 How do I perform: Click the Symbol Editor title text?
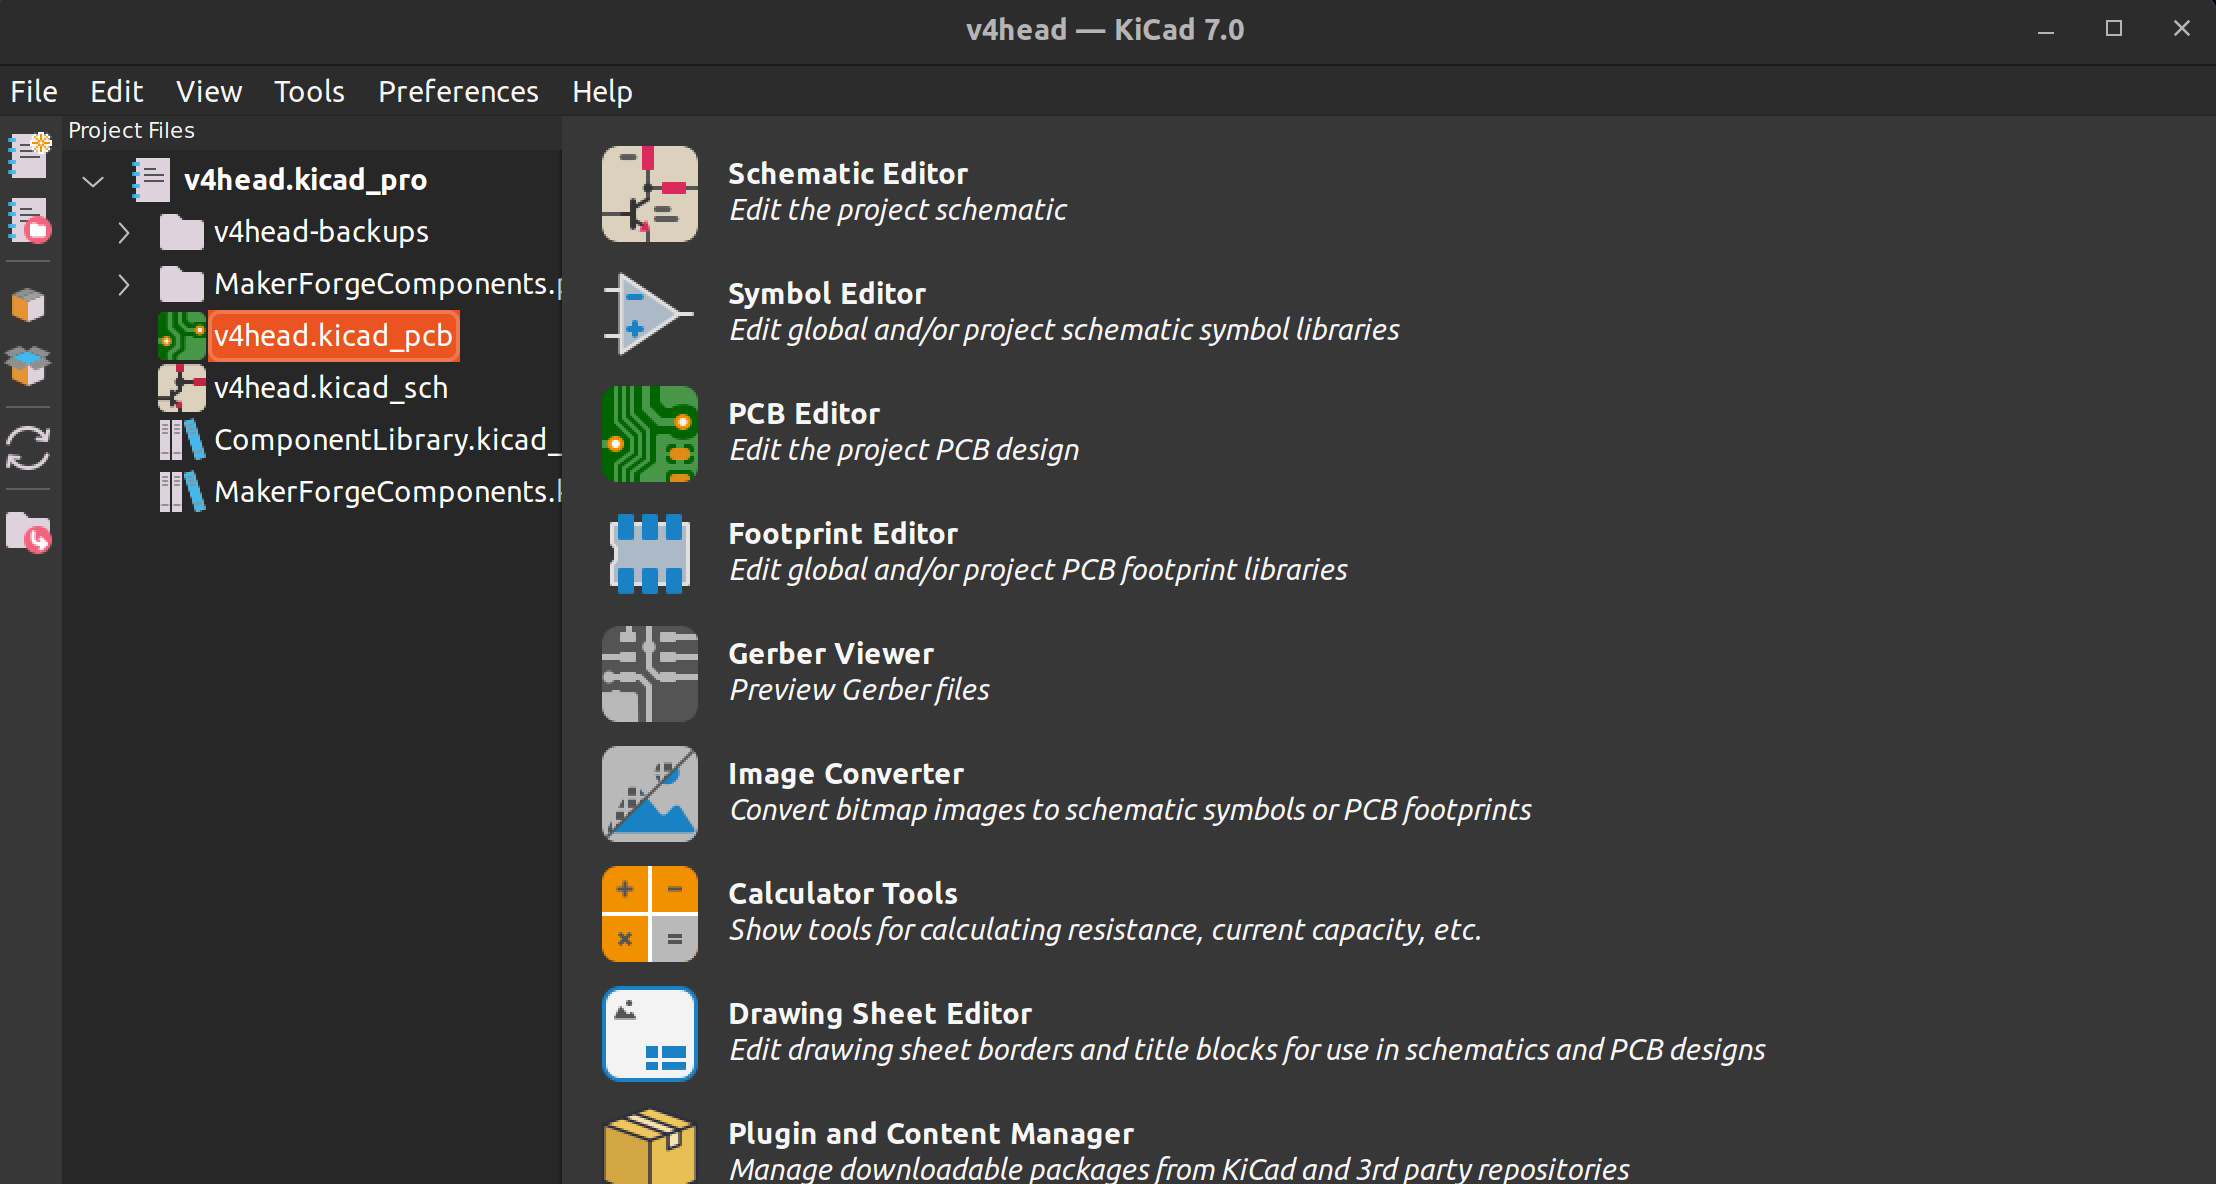827,294
